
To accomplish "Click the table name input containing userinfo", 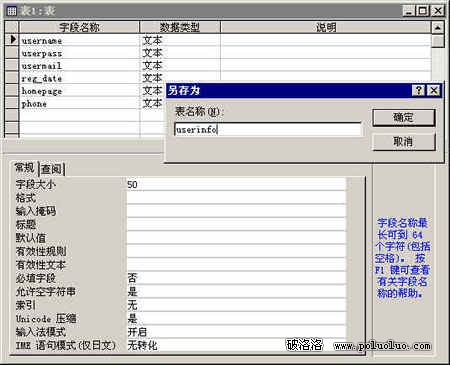I will click(268, 129).
